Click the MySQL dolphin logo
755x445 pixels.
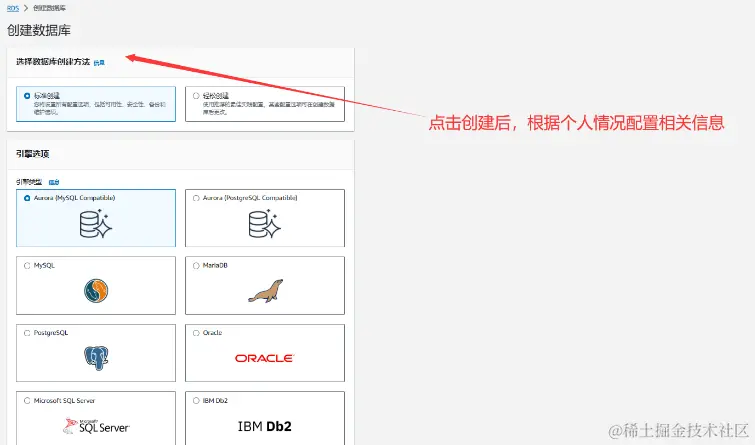coord(96,290)
